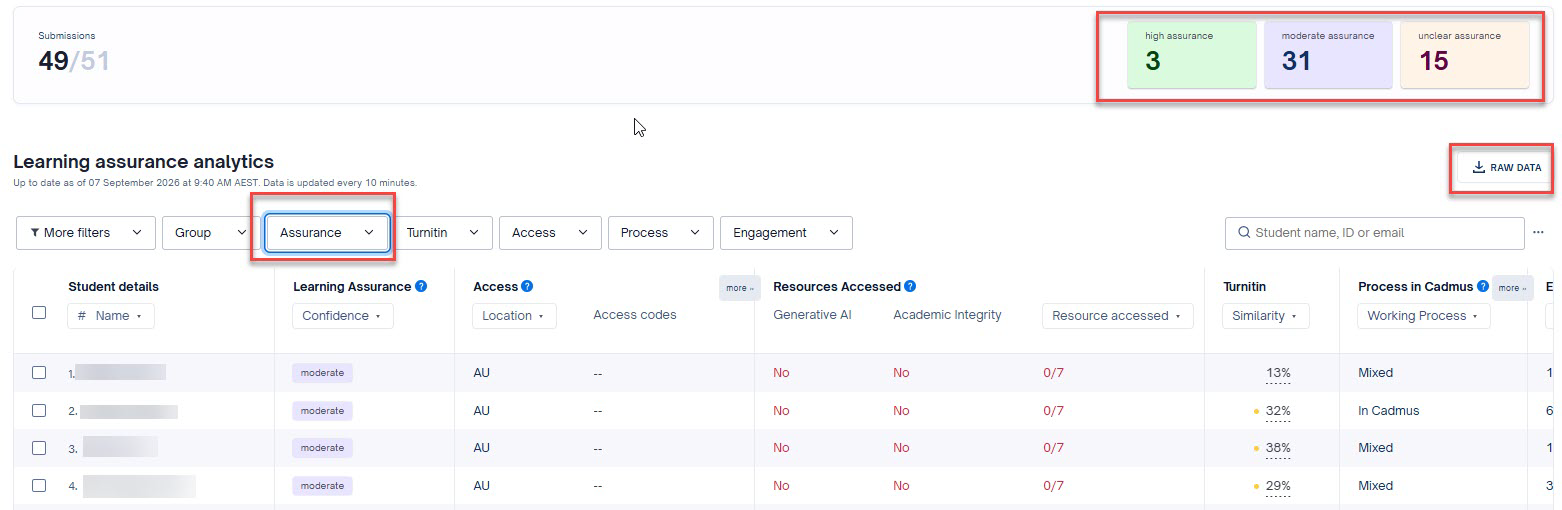Image resolution: width=1562 pixels, height=510 pixels.
Task: Expand the Turnitin filter dropdown
Action: [x=443, y=232]
